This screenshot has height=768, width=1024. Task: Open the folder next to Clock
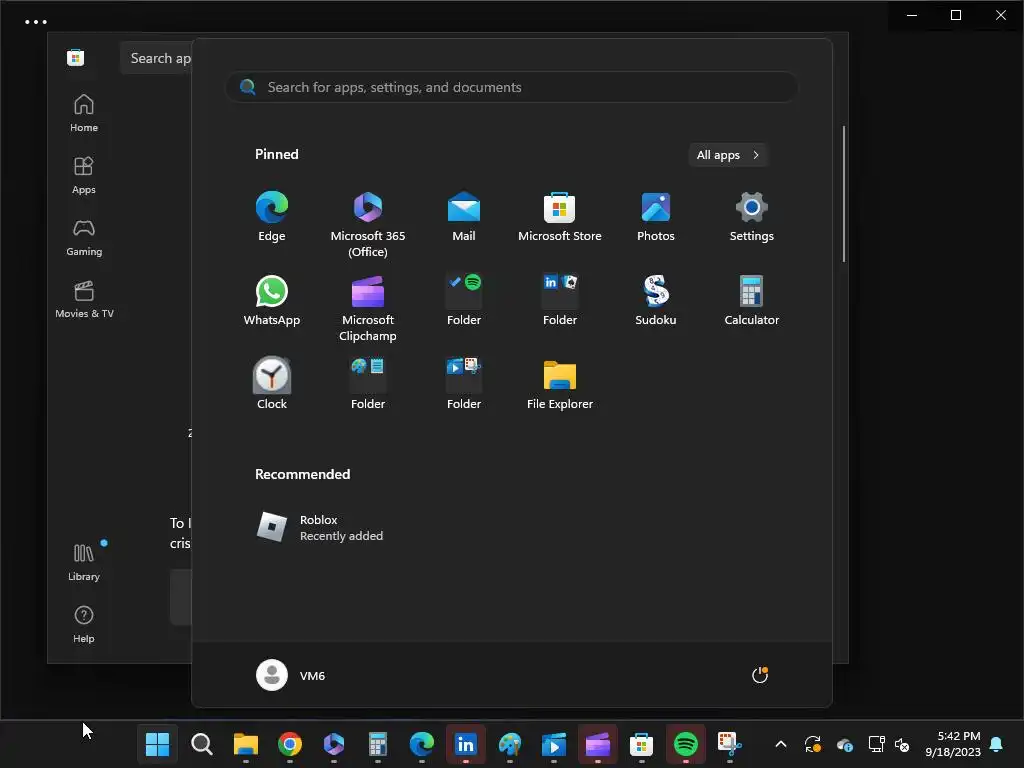(368, 384)
